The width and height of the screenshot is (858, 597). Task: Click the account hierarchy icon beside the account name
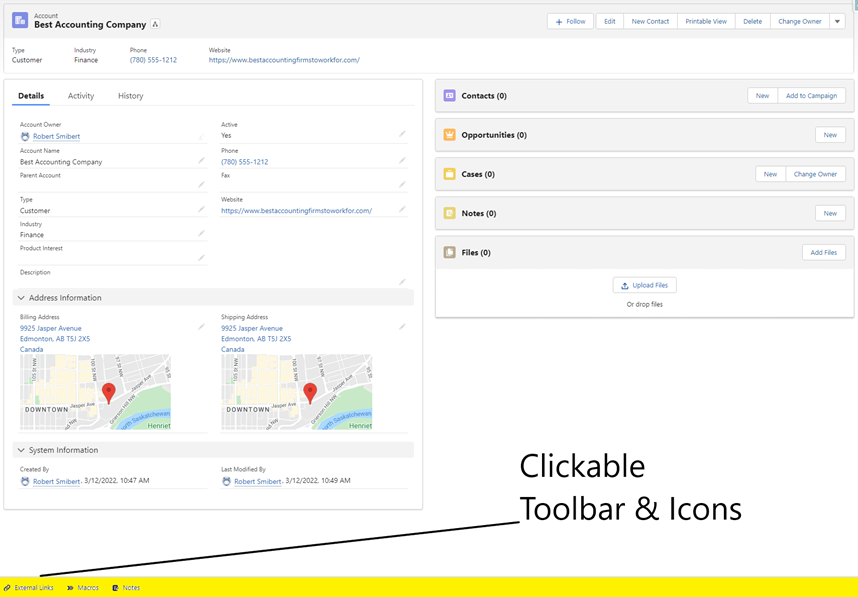155,24
